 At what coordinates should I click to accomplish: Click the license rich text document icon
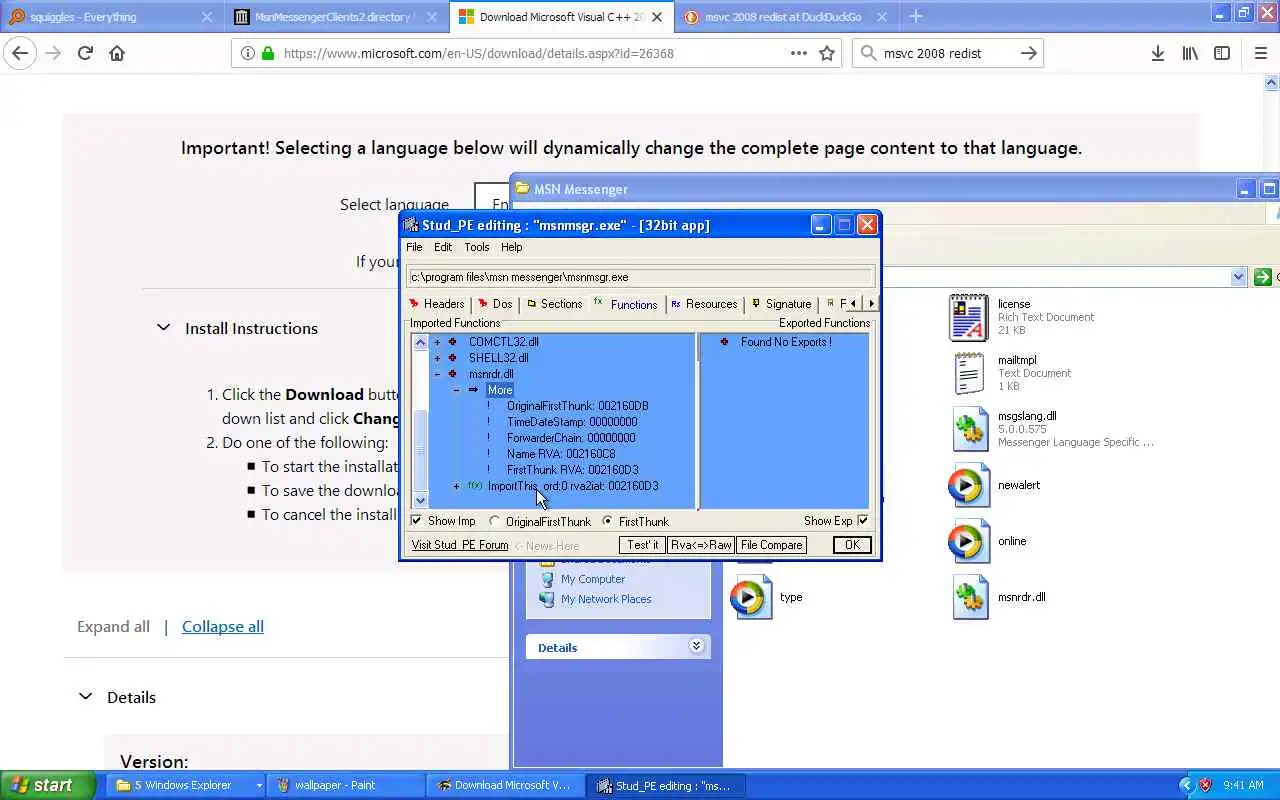[x=968, y=317]
